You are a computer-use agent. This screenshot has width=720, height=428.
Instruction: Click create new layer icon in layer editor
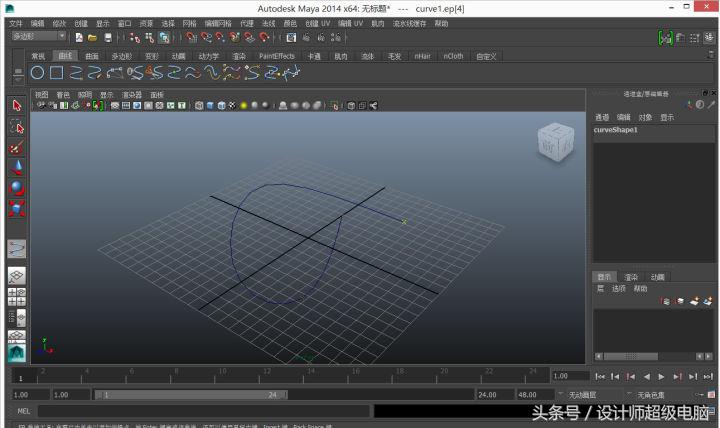695,301
